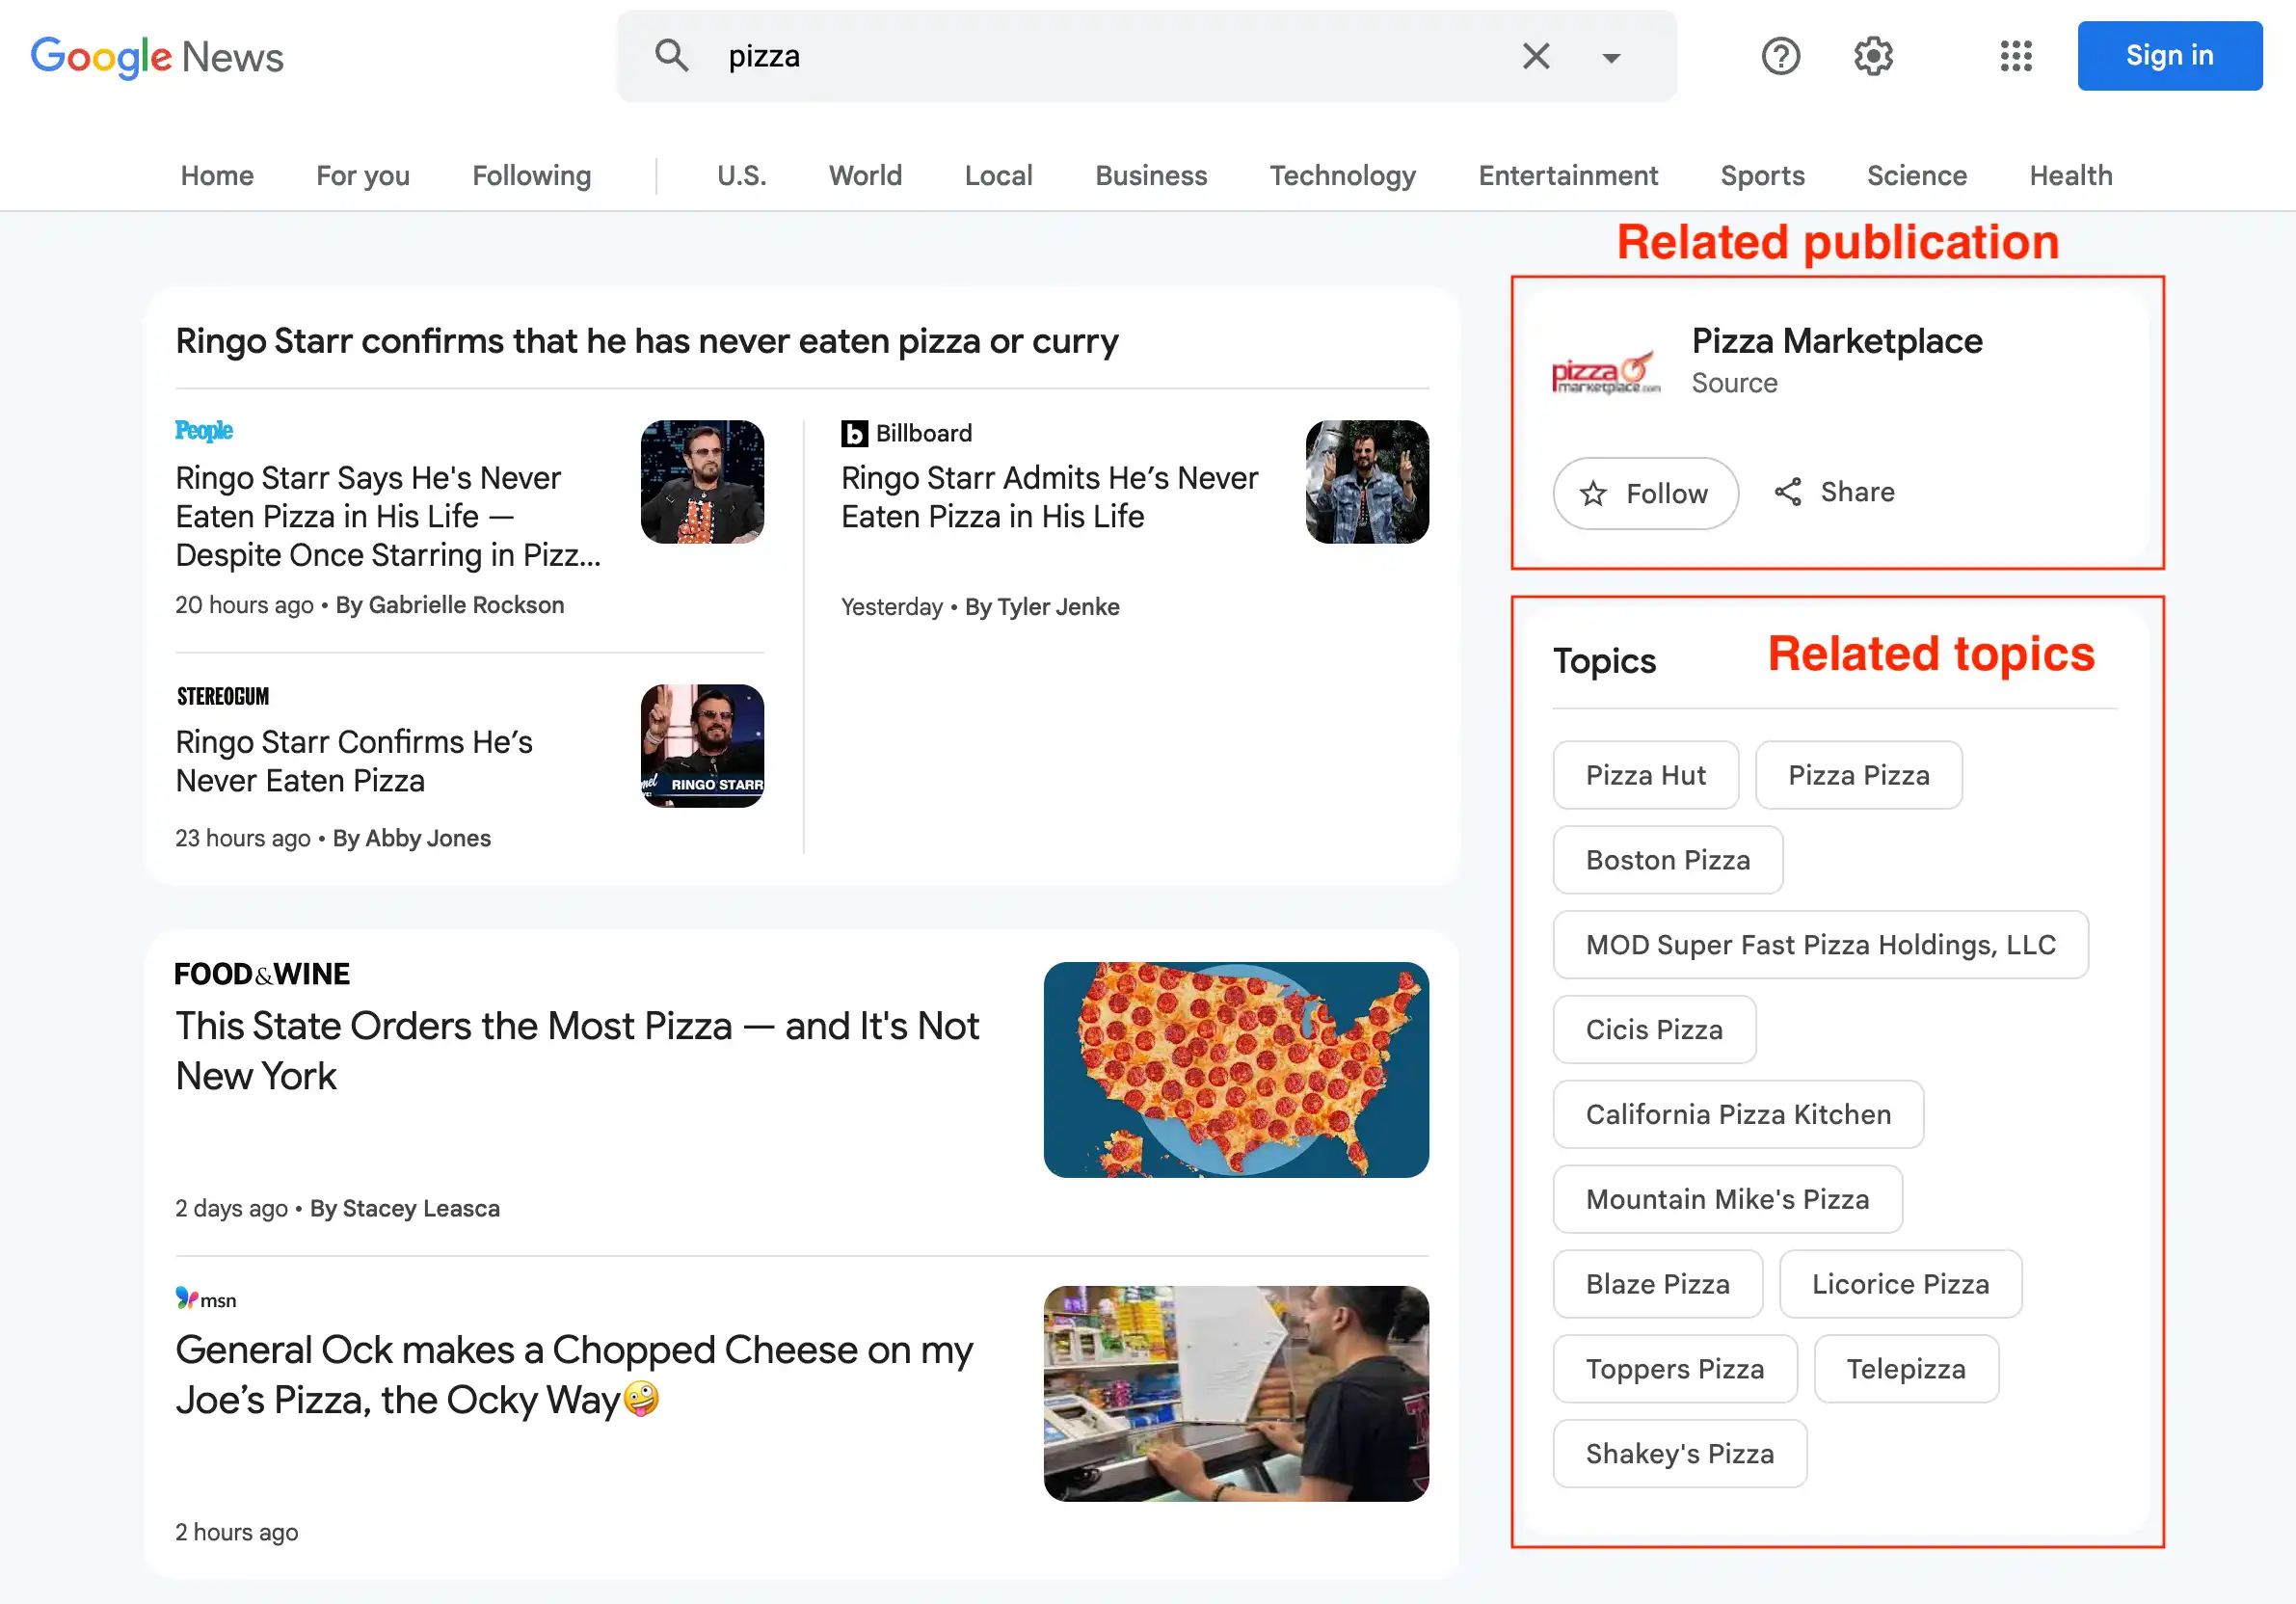Open the Pizza Marketplace source title

tap(1837, 341)
